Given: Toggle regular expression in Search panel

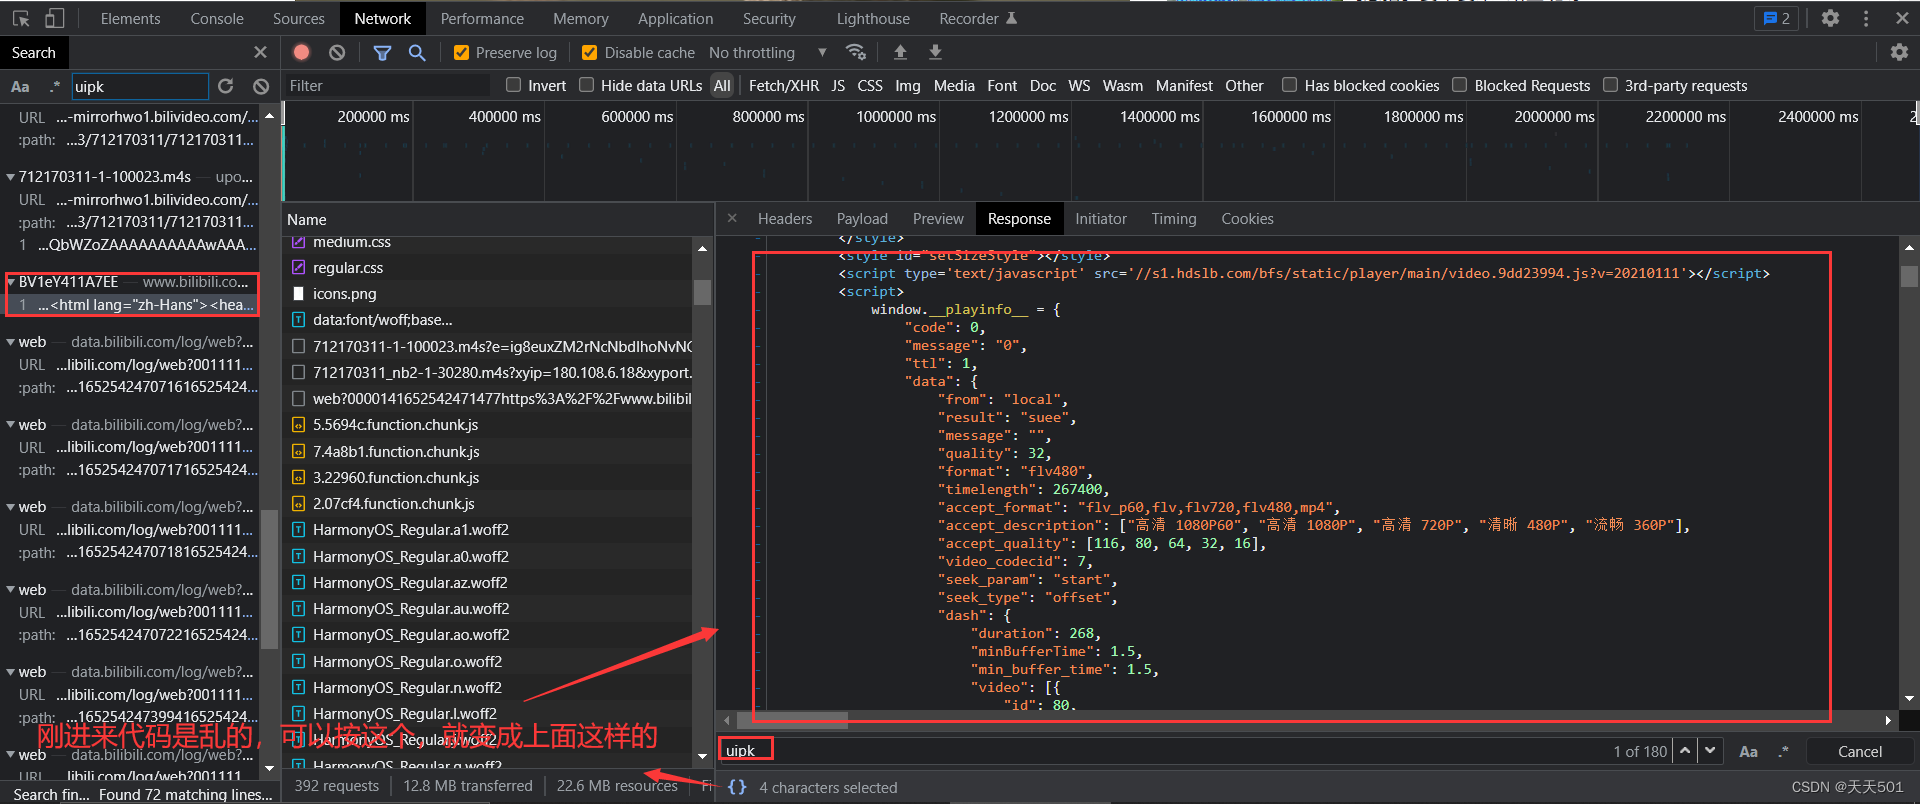Looking at the screenshot, I should pos(54,86).
